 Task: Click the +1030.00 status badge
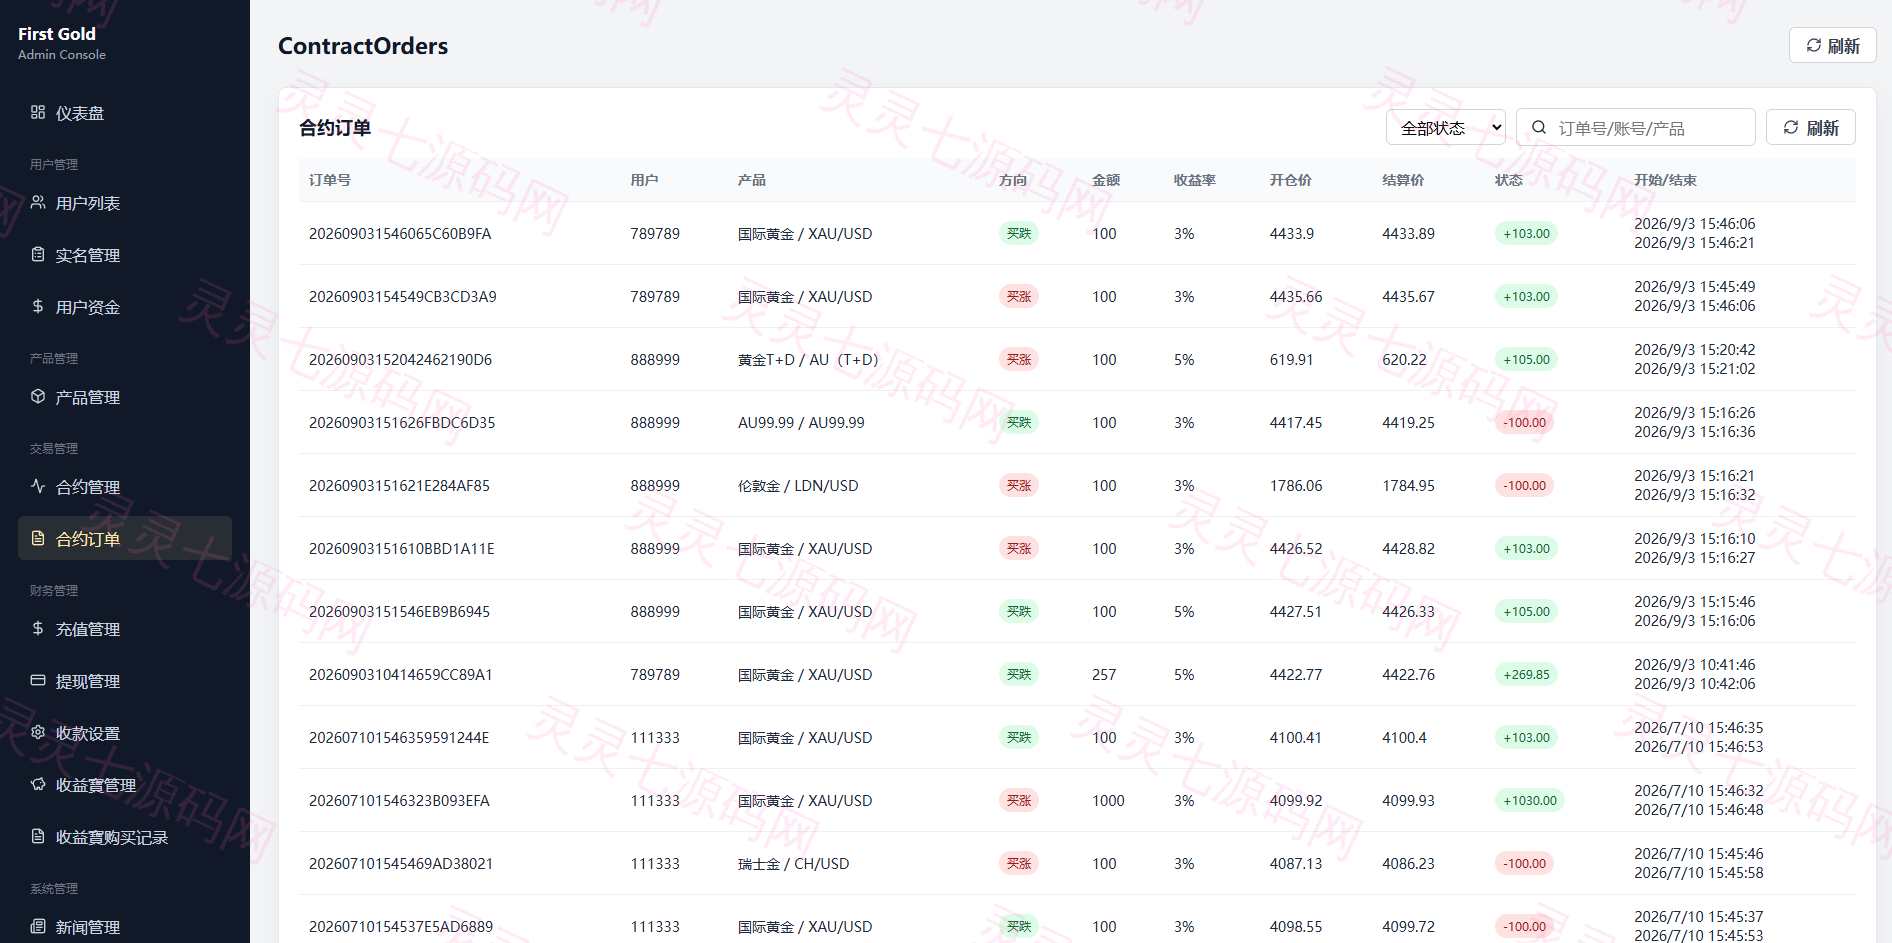pos(1530,801)
